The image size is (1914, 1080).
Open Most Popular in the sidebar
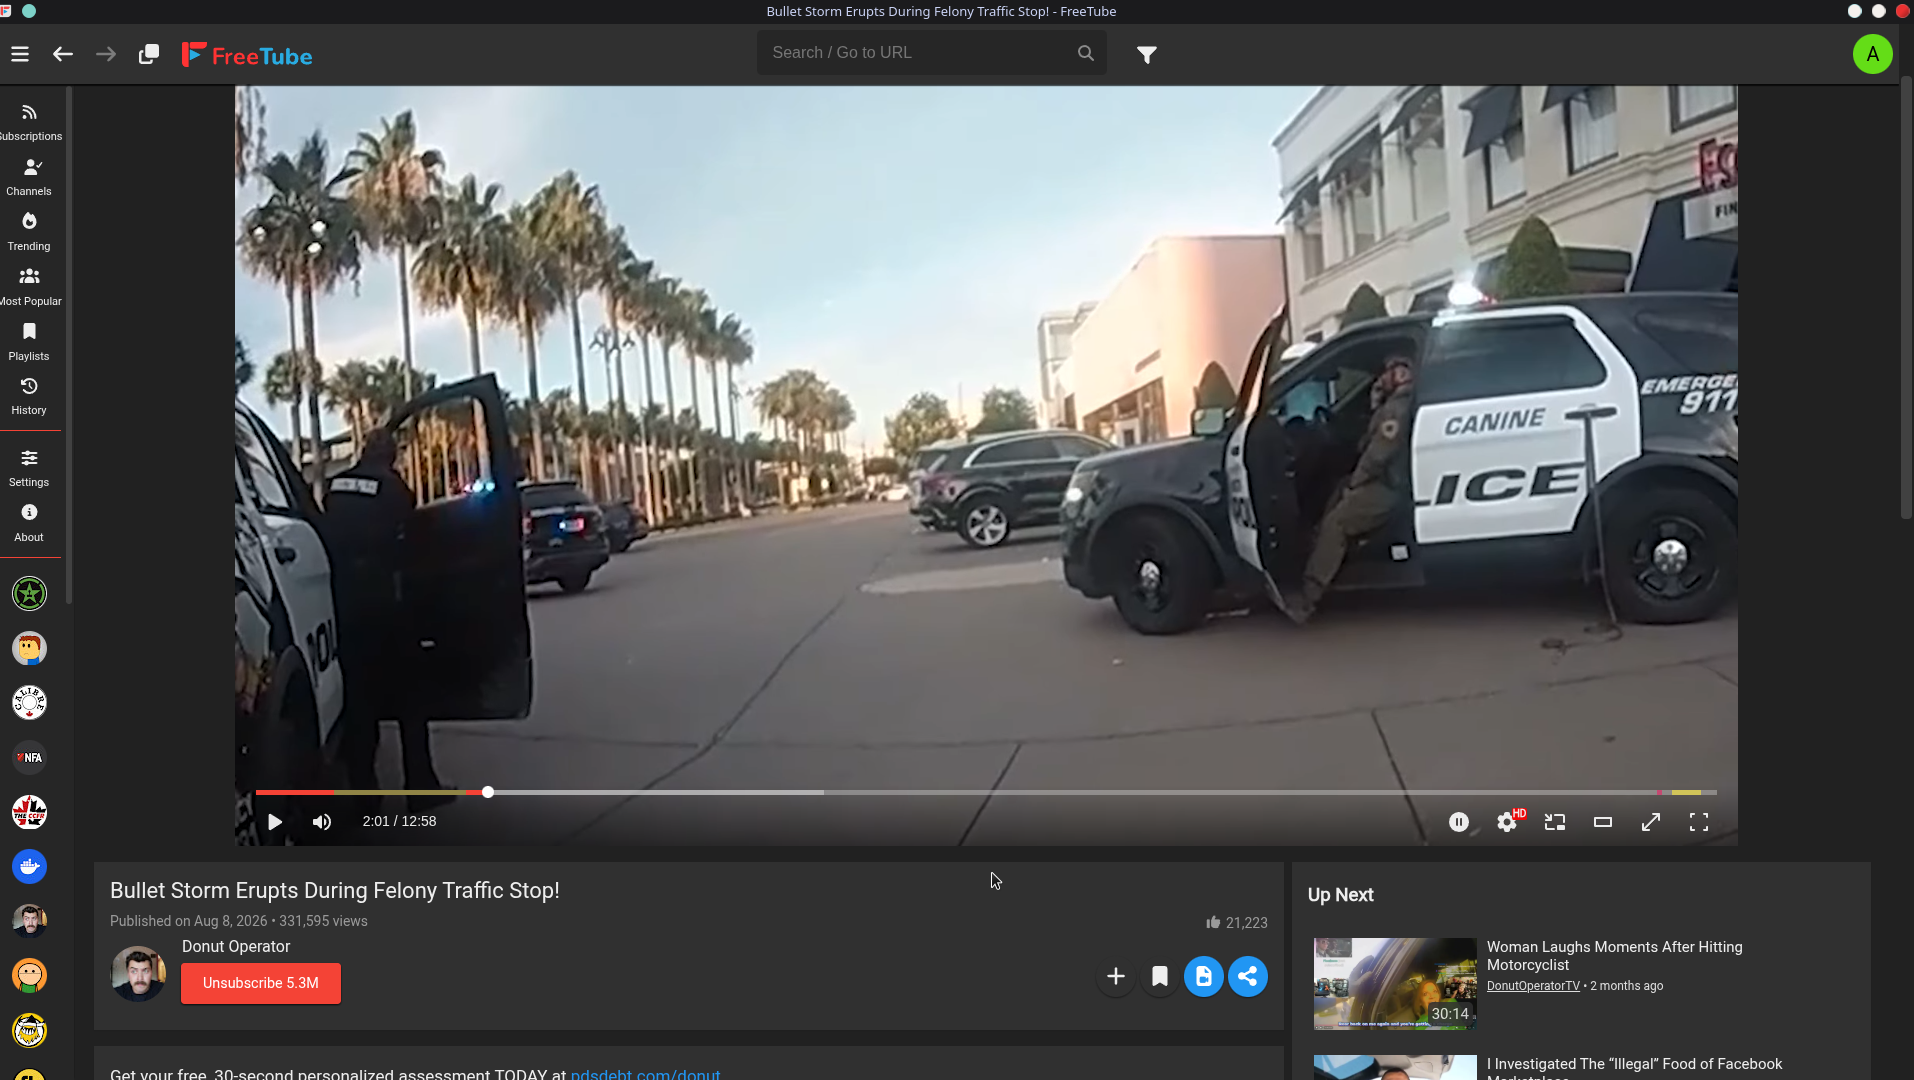pos(29,288)
